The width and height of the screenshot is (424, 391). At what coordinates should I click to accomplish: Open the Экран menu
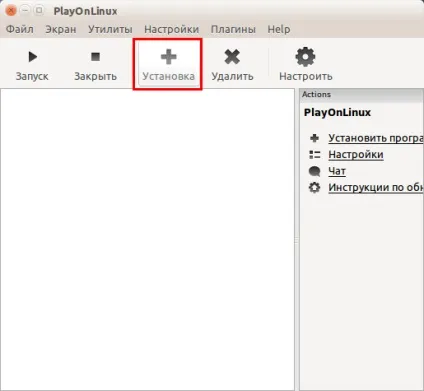click(x=61, y=29)
